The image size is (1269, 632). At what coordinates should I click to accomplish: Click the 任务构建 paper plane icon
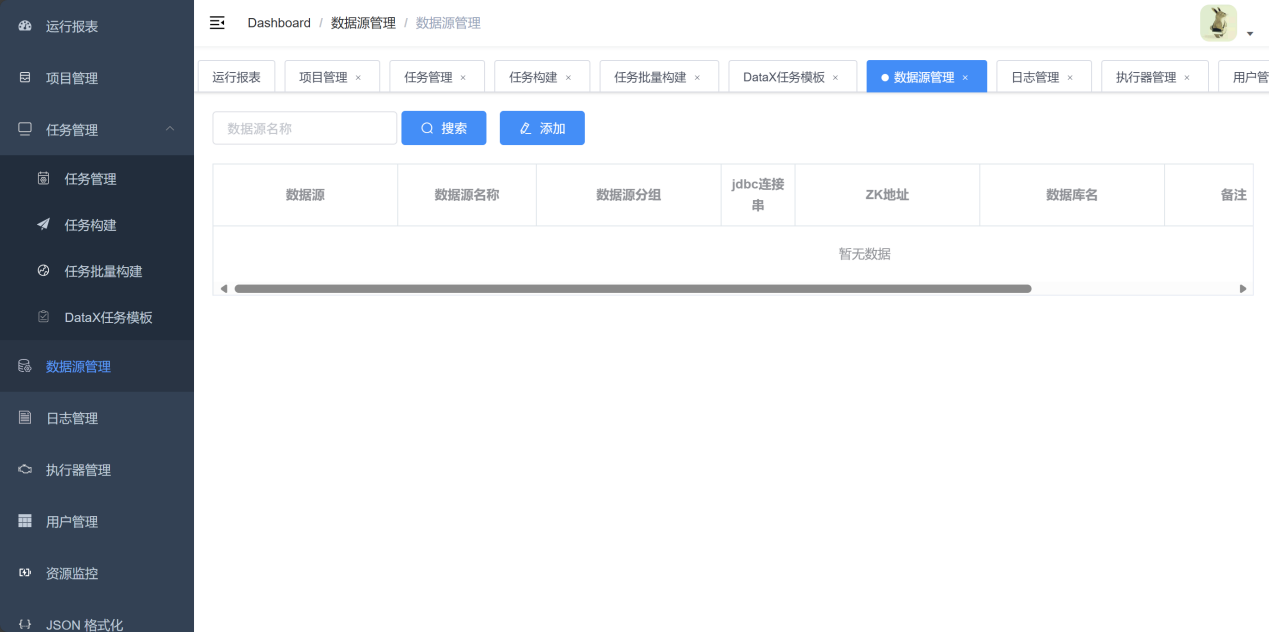[44, 225]
